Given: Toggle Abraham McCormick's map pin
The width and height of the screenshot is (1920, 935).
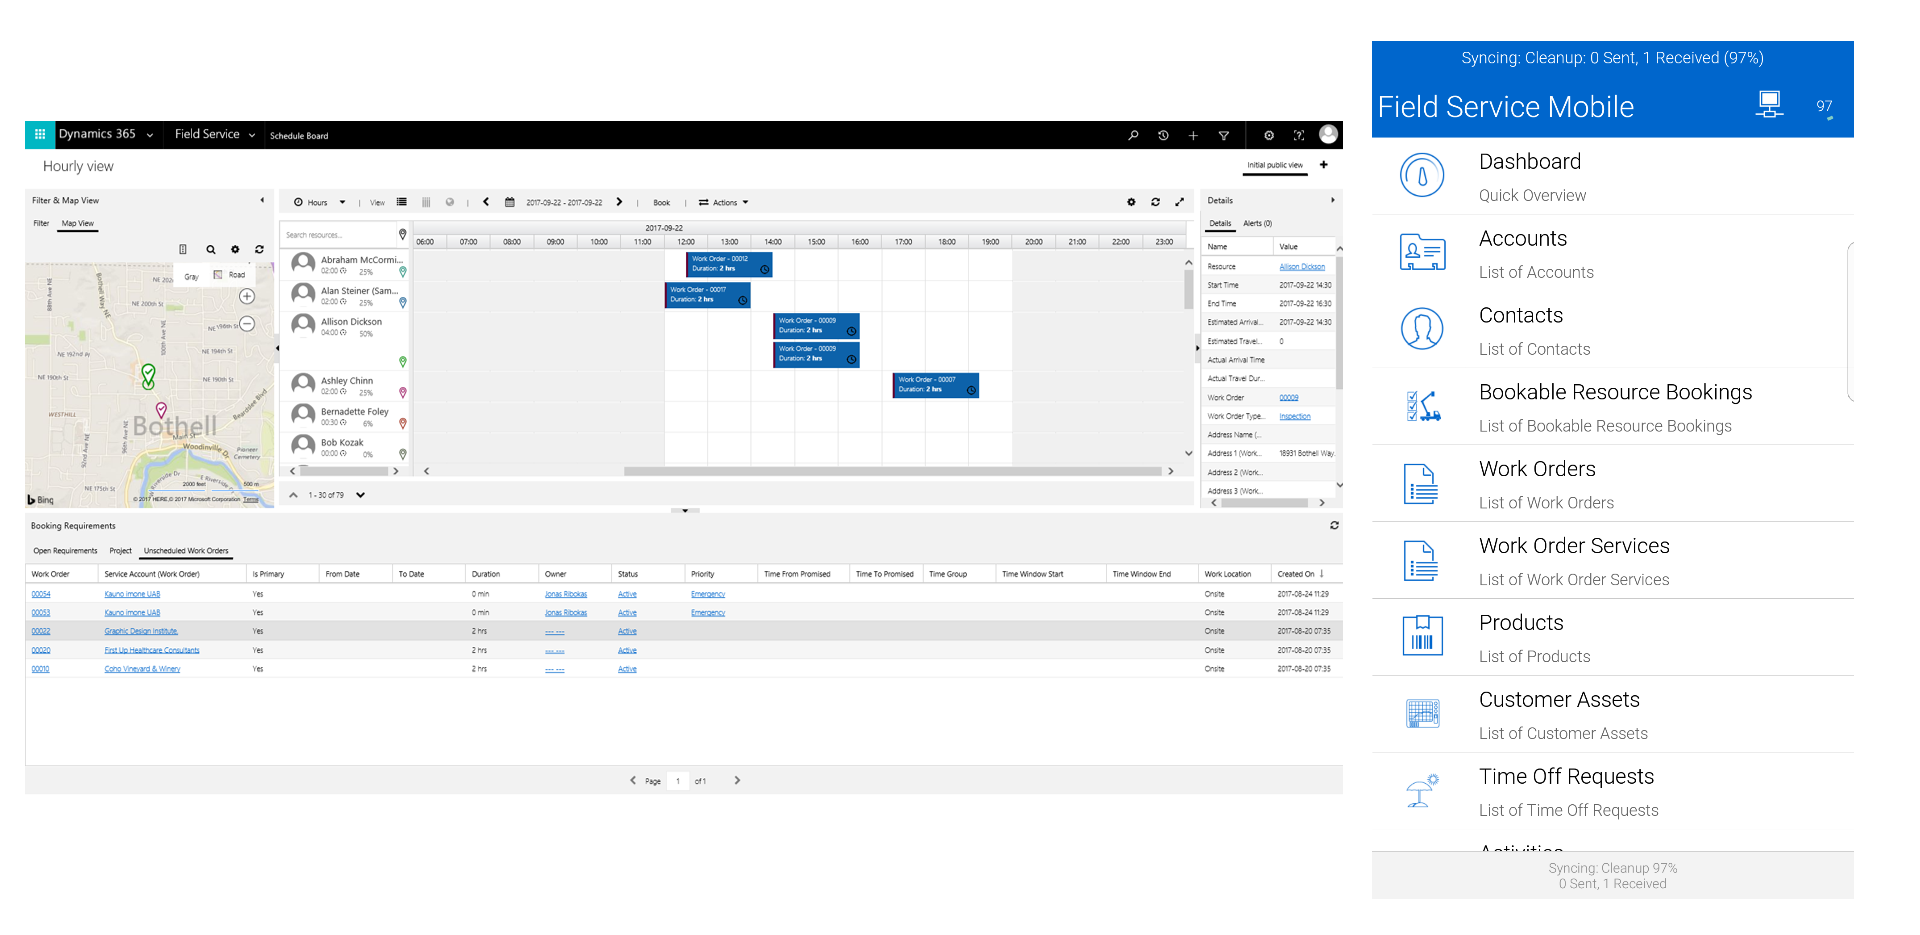Looking at the screenshot, I should (x=403, y=271).
